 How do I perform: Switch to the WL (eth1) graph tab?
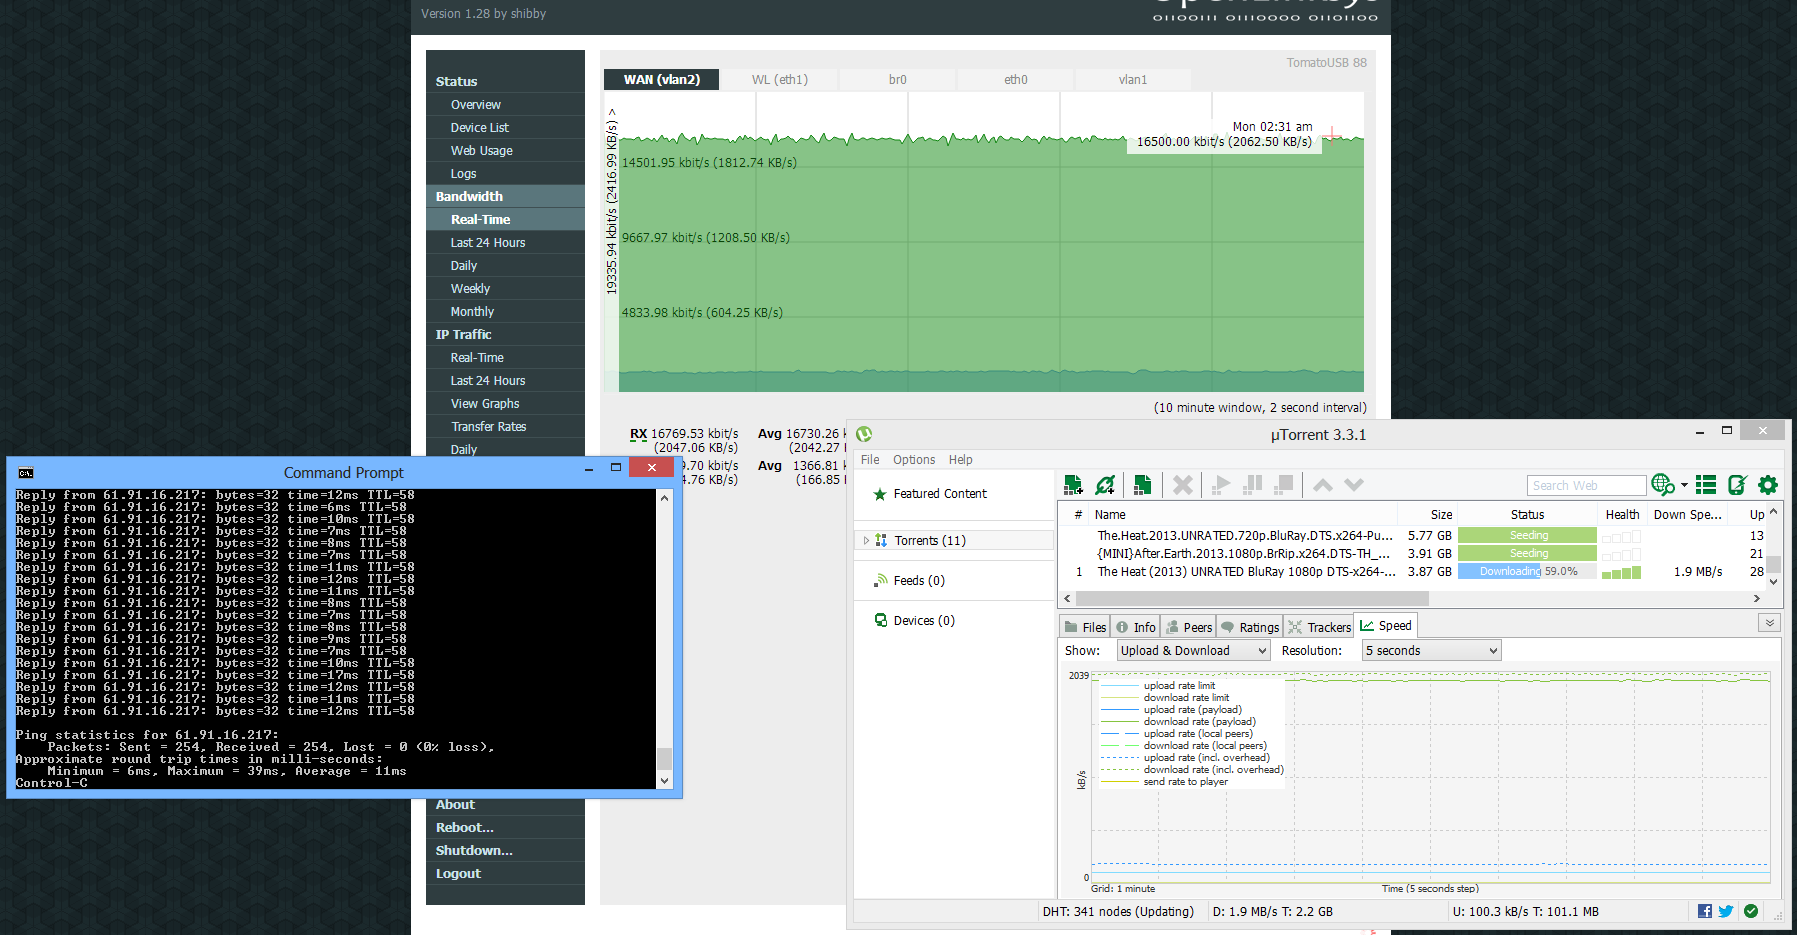point(779,80)
